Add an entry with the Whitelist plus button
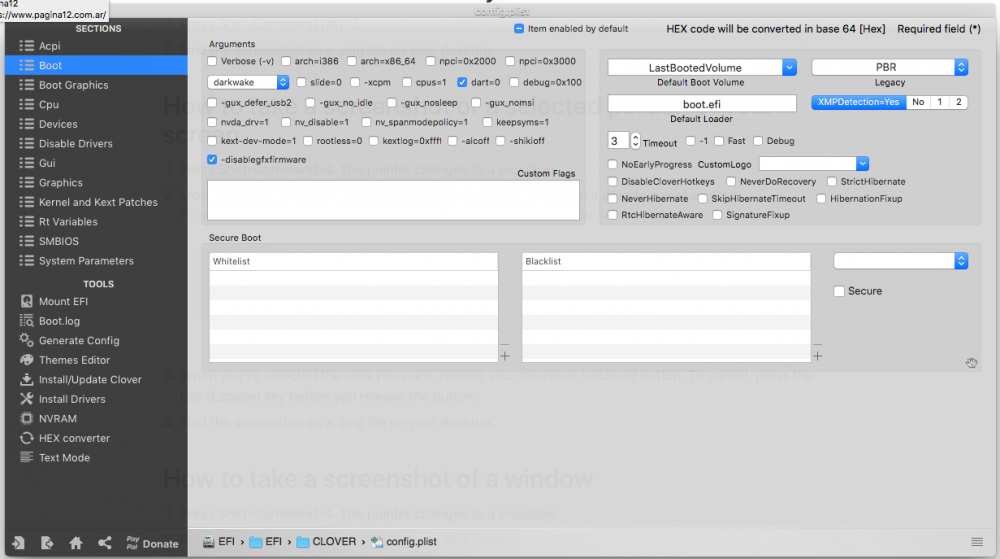The width and height of the screenshot is (1000, 559). click(x=504, y=356)
